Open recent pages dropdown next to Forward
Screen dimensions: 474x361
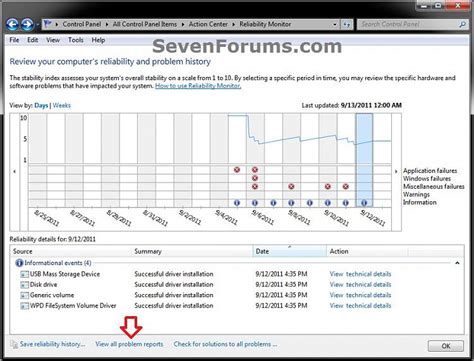tap(37, 24)
